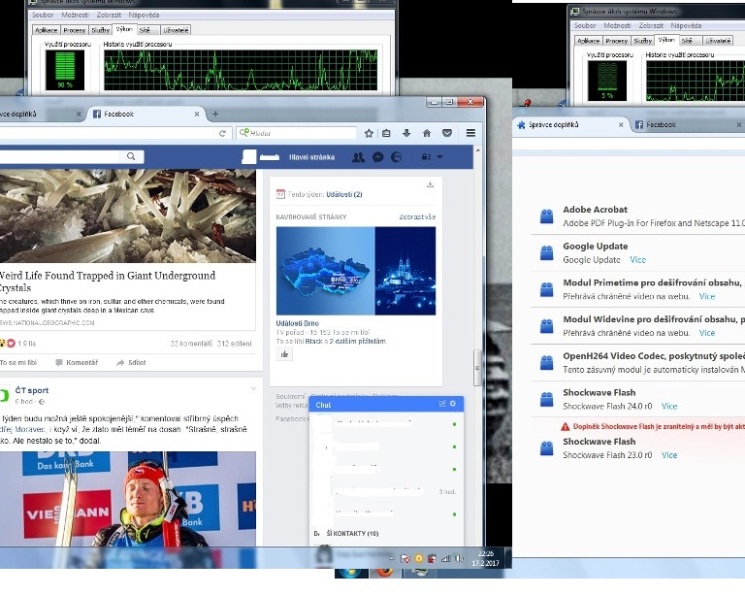Open Chat settings gear icon

(453, 404)
